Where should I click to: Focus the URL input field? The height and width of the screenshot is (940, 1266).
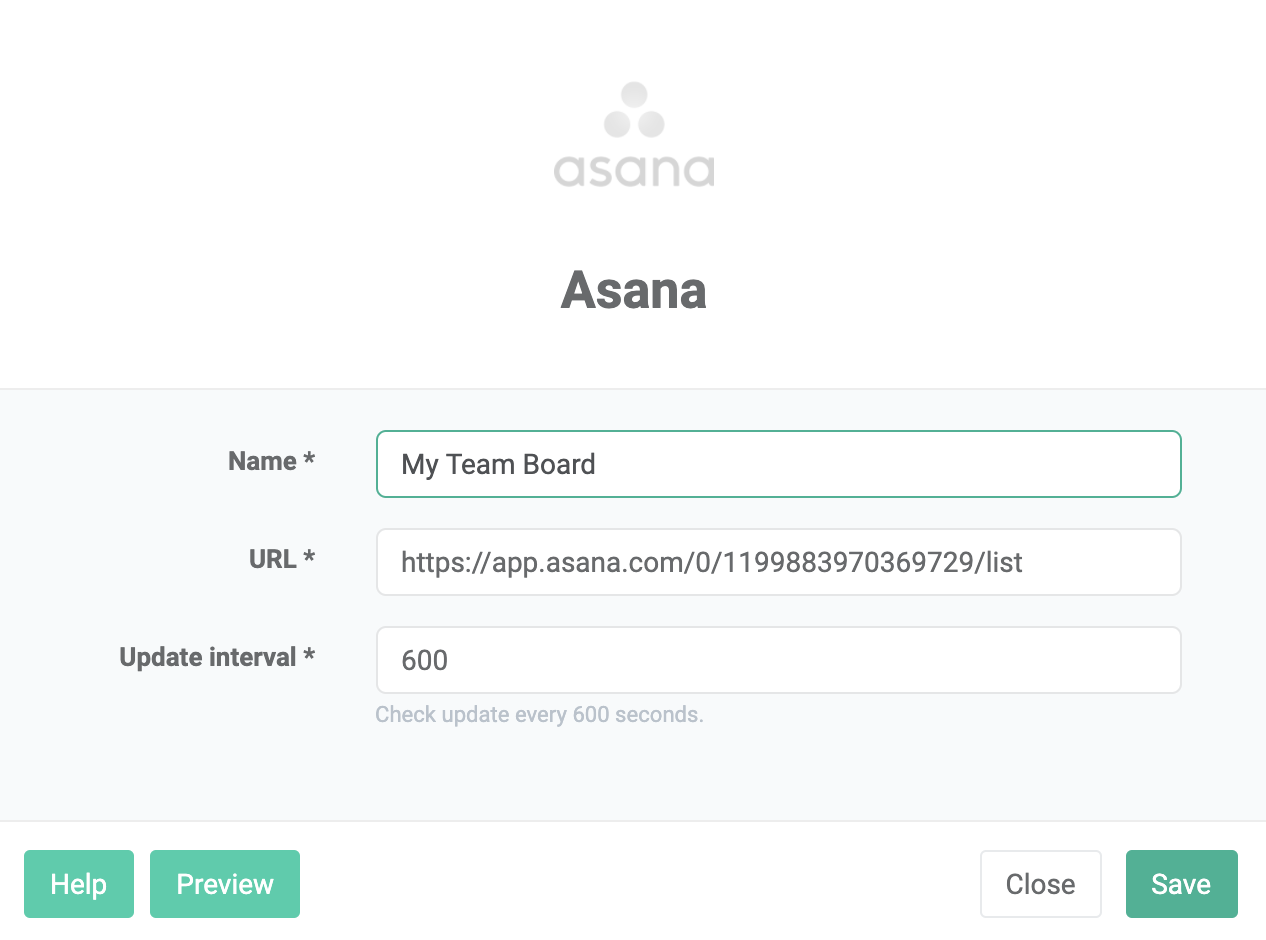pos(779,562)
